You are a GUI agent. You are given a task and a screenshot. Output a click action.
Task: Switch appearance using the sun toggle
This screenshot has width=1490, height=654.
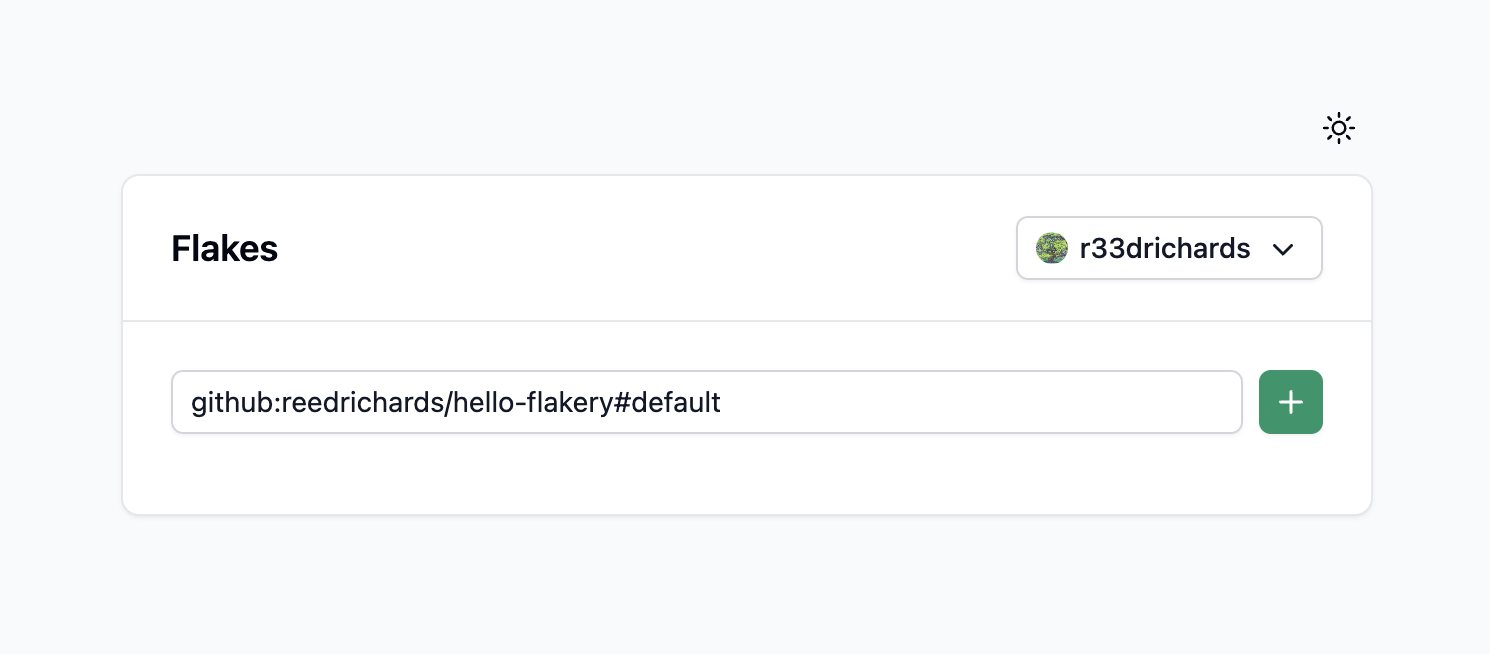(1338, 128)
